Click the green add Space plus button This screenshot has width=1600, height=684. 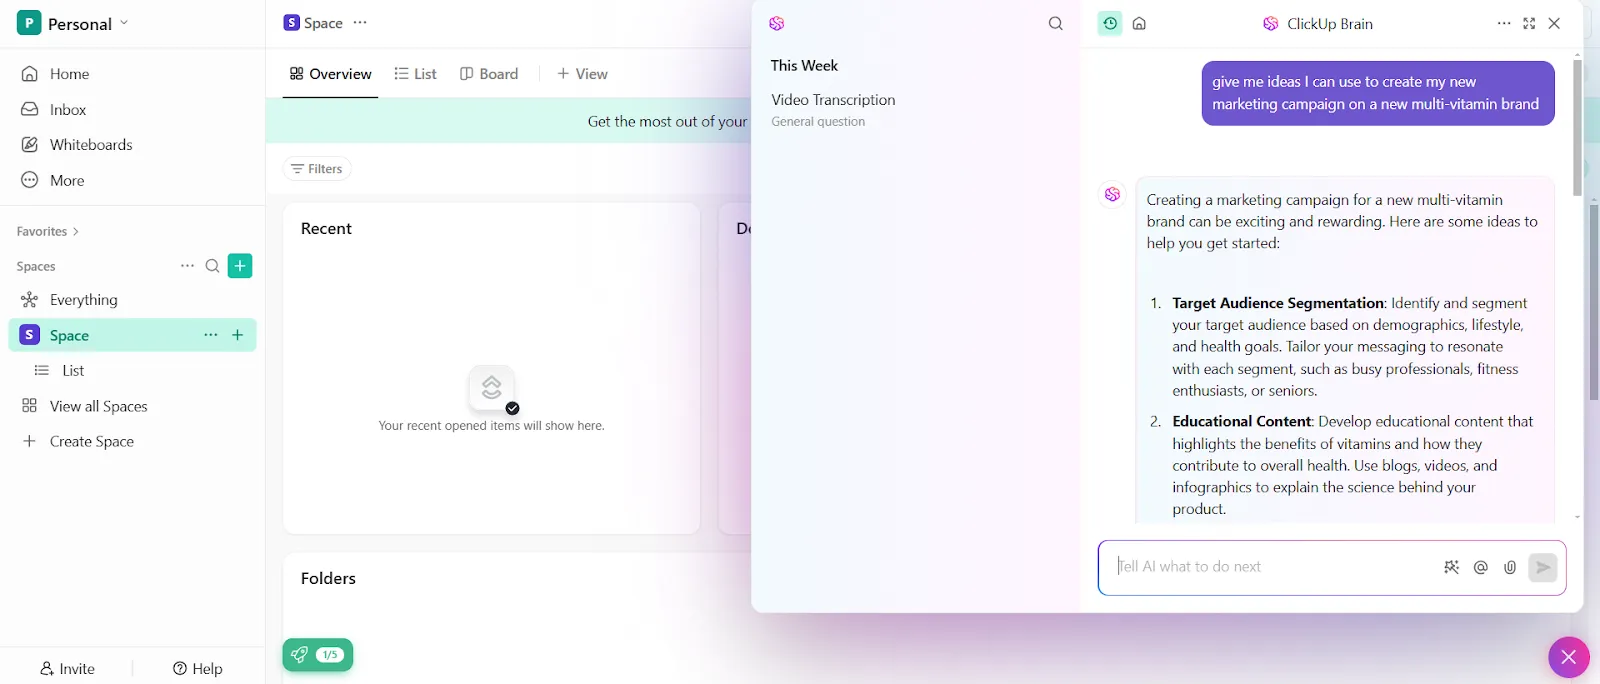coord(240,266)
